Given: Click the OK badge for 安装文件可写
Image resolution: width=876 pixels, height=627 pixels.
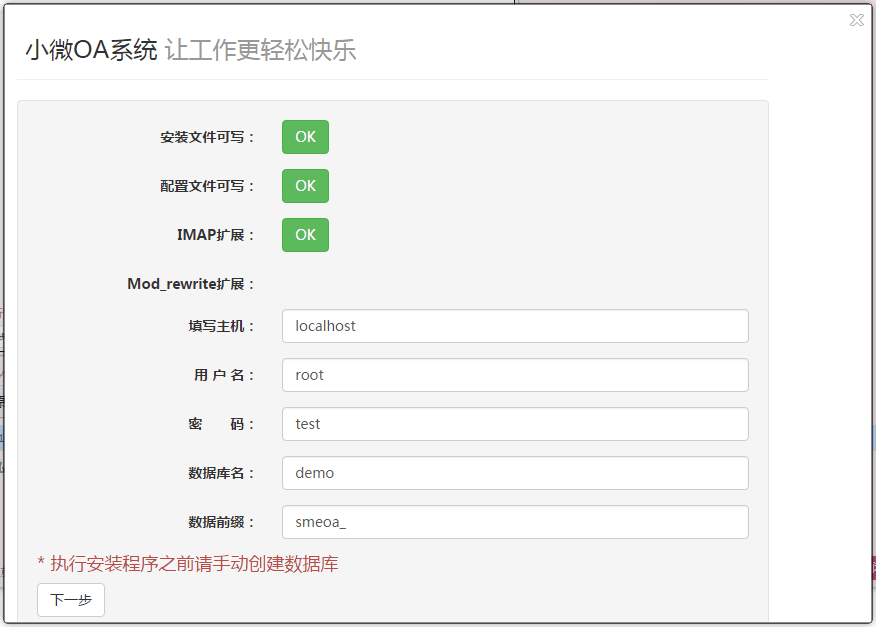Looking at the screenshot, I should tap(305, 137).
